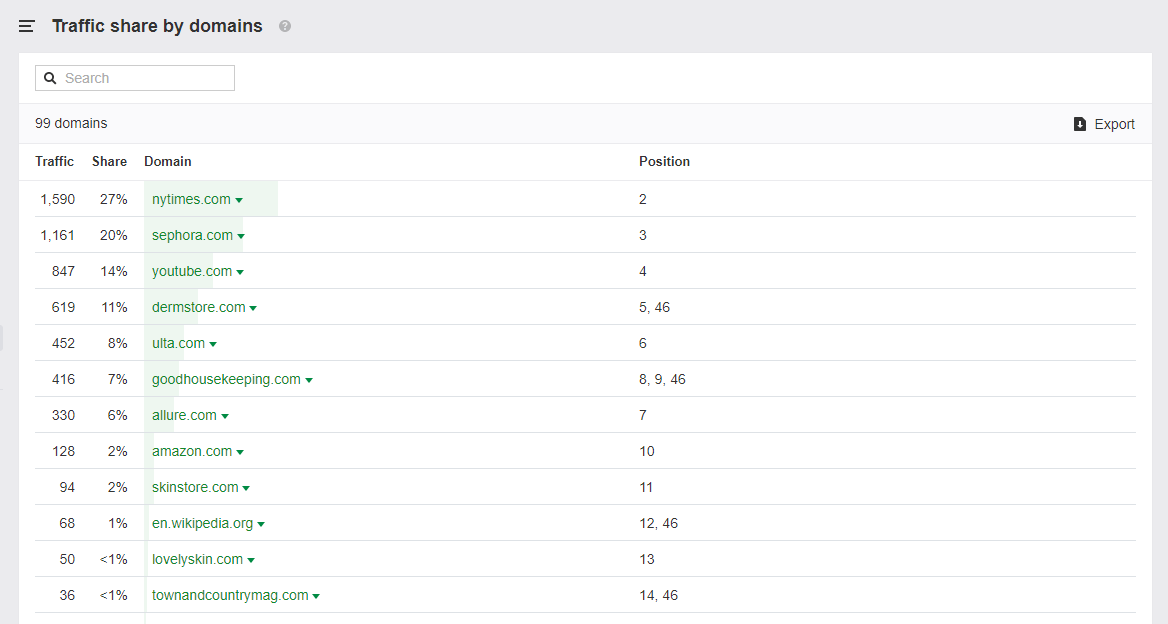Open the townandcountrymag.com domain link
The height and width of the screenshot is (624, 1168).
(230, 595)
